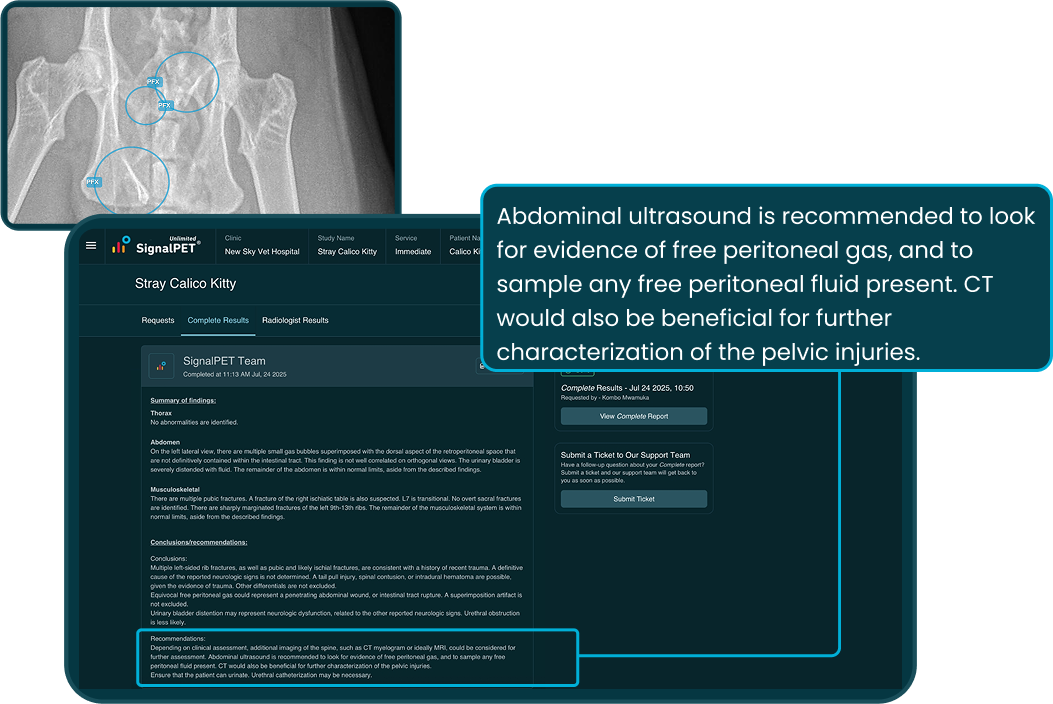Click the Study Name value in the header

(347, 252)
